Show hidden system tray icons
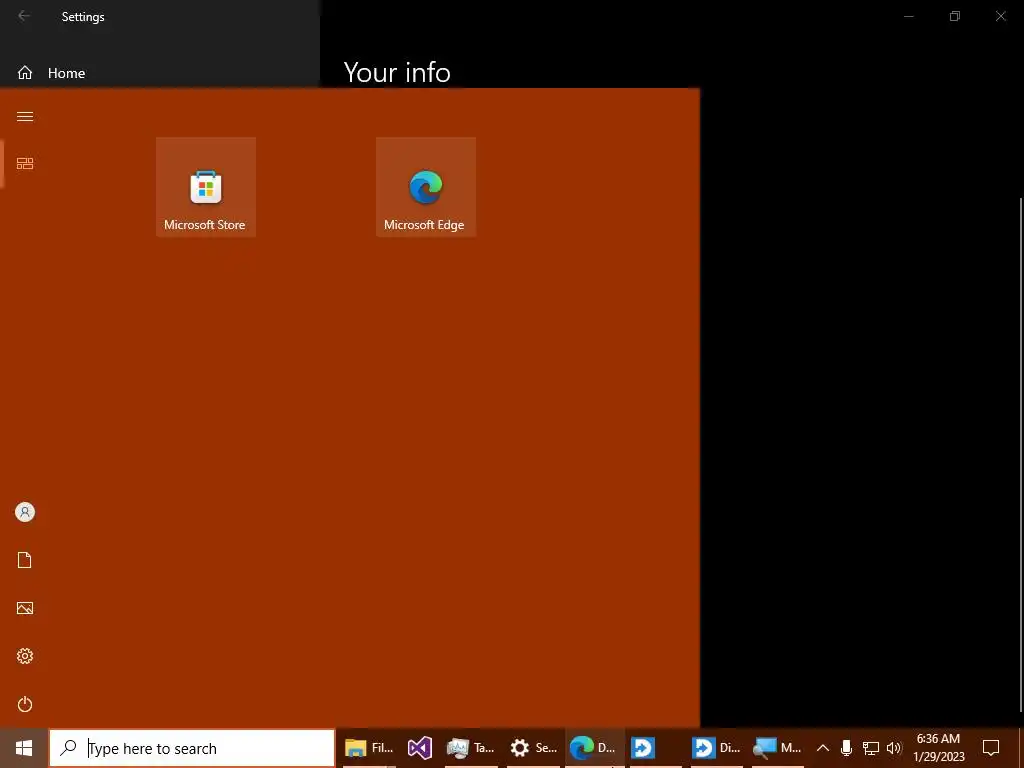The height and width of the screenshot is (768, 1024). tap(823, 748)
